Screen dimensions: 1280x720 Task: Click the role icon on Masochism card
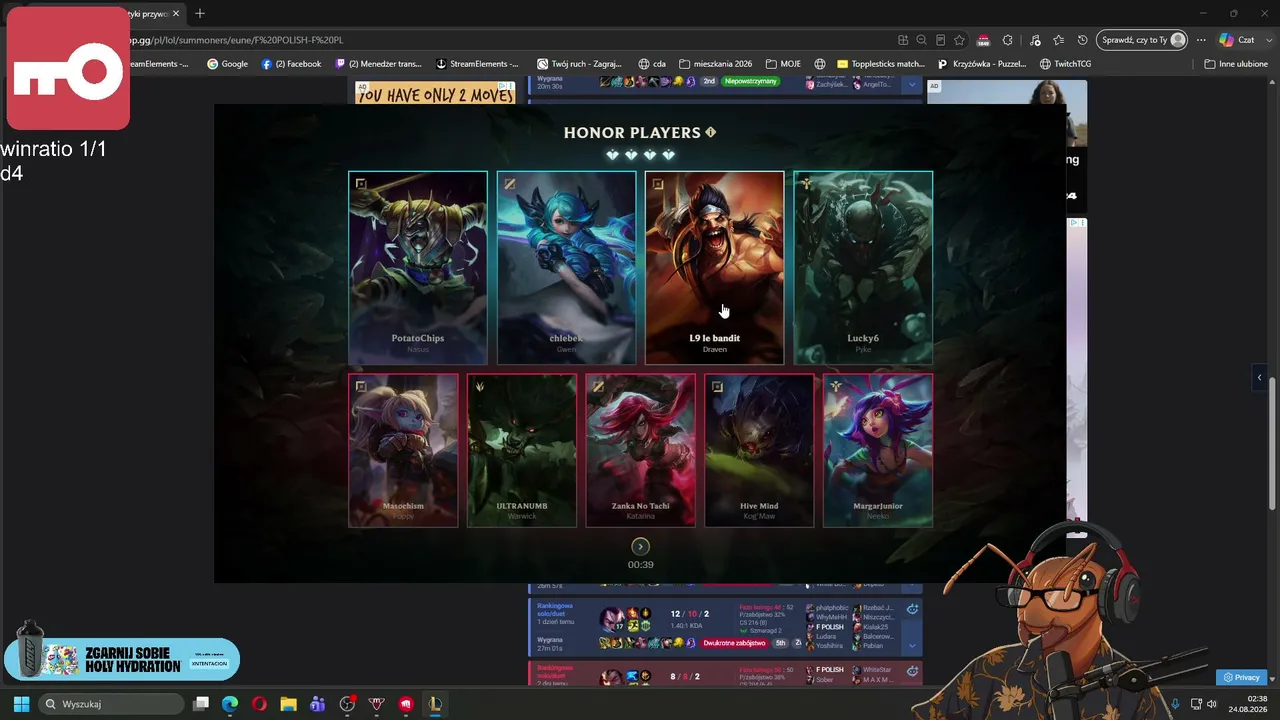point(361,386)
